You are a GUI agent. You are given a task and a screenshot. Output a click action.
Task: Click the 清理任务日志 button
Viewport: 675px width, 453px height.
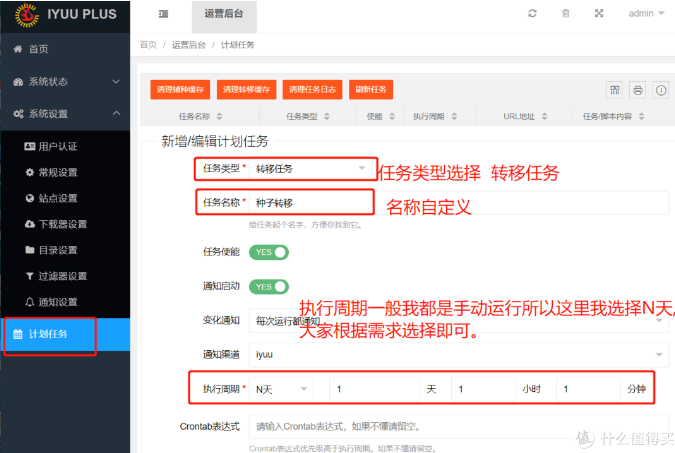312,90
